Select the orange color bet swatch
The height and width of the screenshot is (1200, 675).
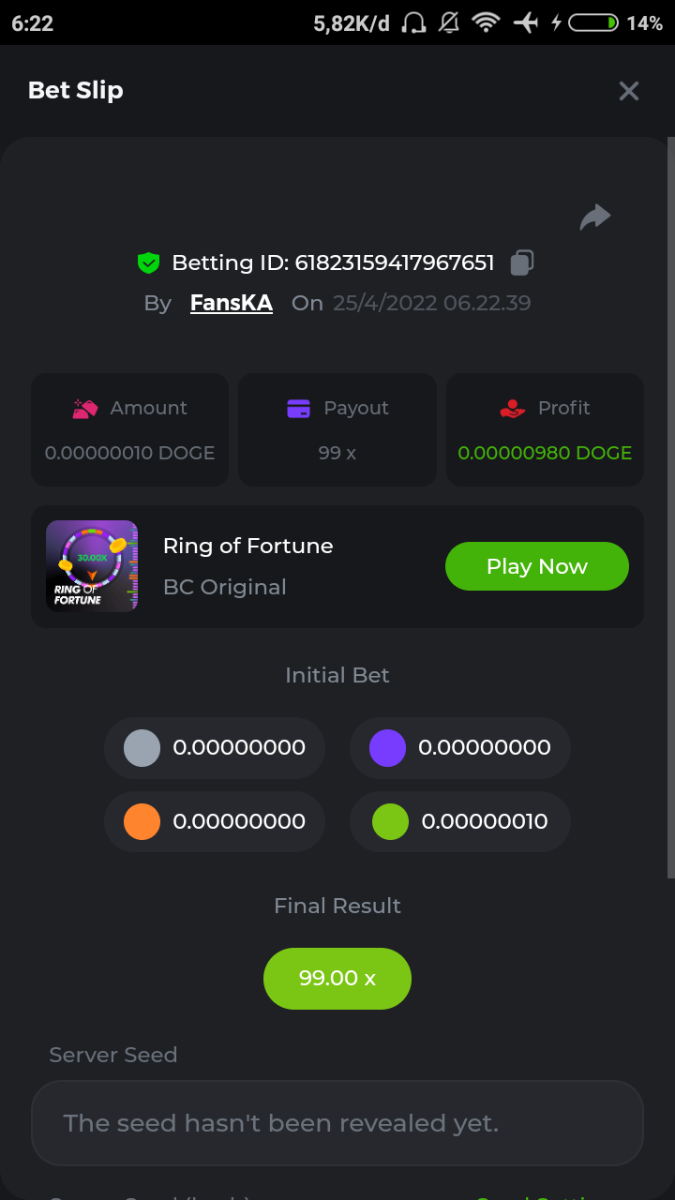click(142, 822)
